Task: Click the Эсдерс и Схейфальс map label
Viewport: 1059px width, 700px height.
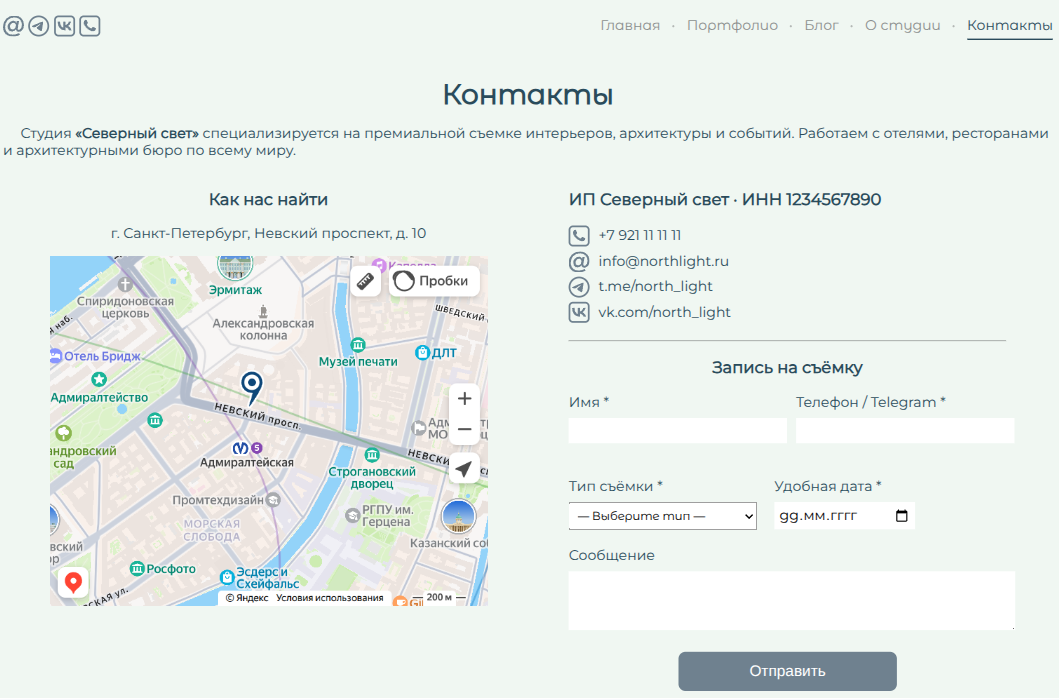Action: click(x=267, y=578)
